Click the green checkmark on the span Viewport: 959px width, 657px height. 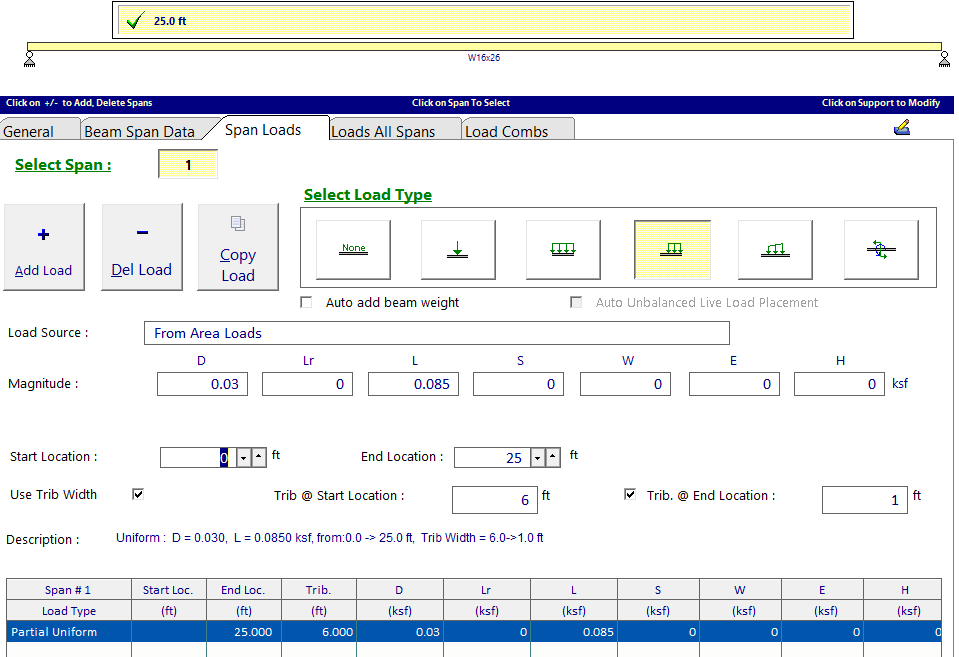135,21
